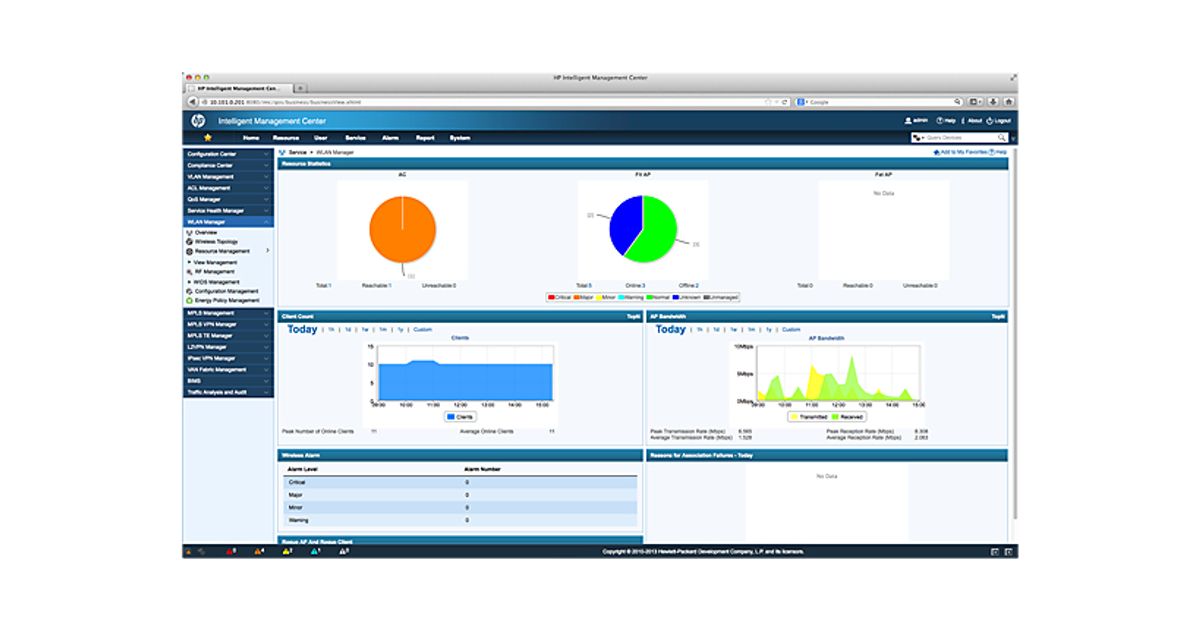Click the Query Devices search magnifier icon
Image resolution: width=1200 pixels, height=630 pixels.
[1002, 137]
